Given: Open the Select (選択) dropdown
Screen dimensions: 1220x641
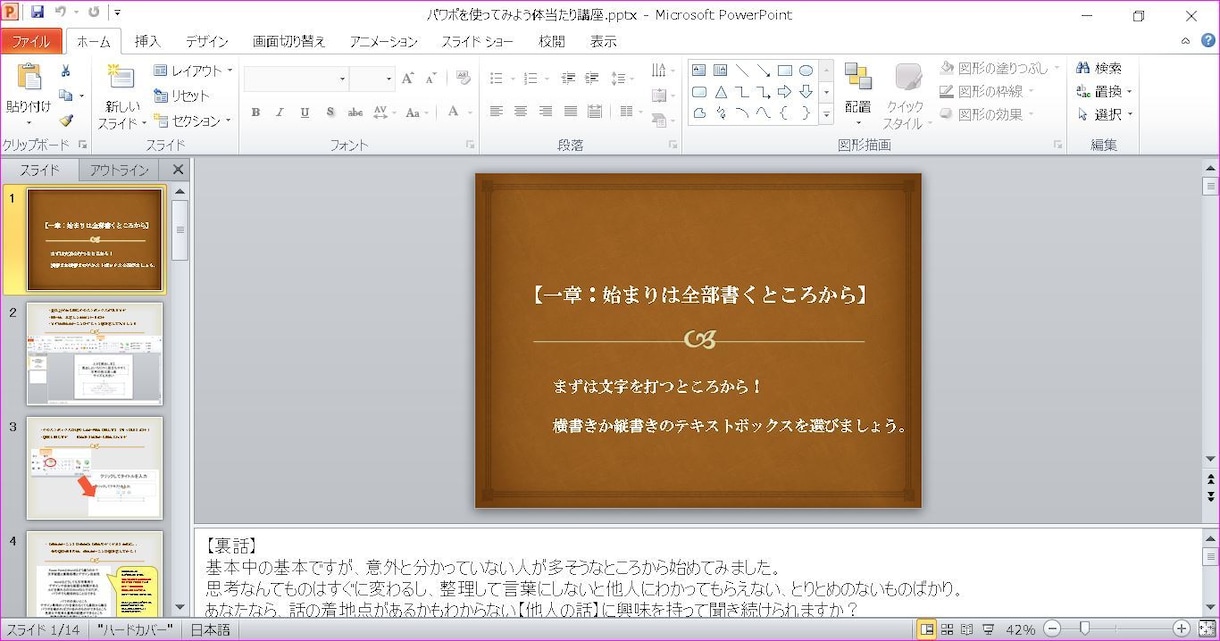Looking at the screenshot, I should click(1104, 115).
